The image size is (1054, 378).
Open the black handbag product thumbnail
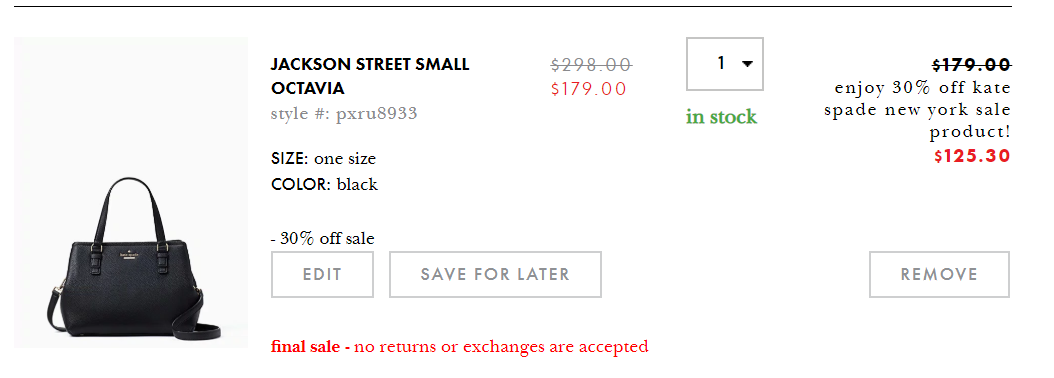131,192
